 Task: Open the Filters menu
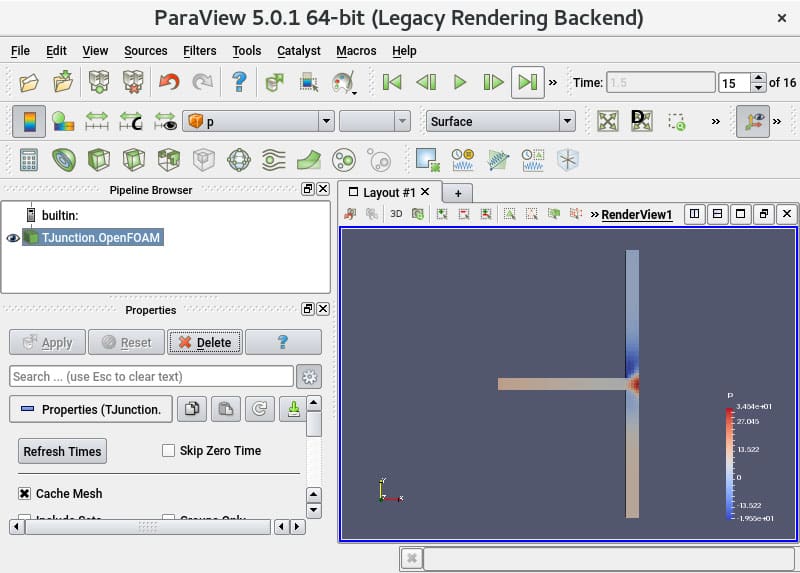pos(199,51)
